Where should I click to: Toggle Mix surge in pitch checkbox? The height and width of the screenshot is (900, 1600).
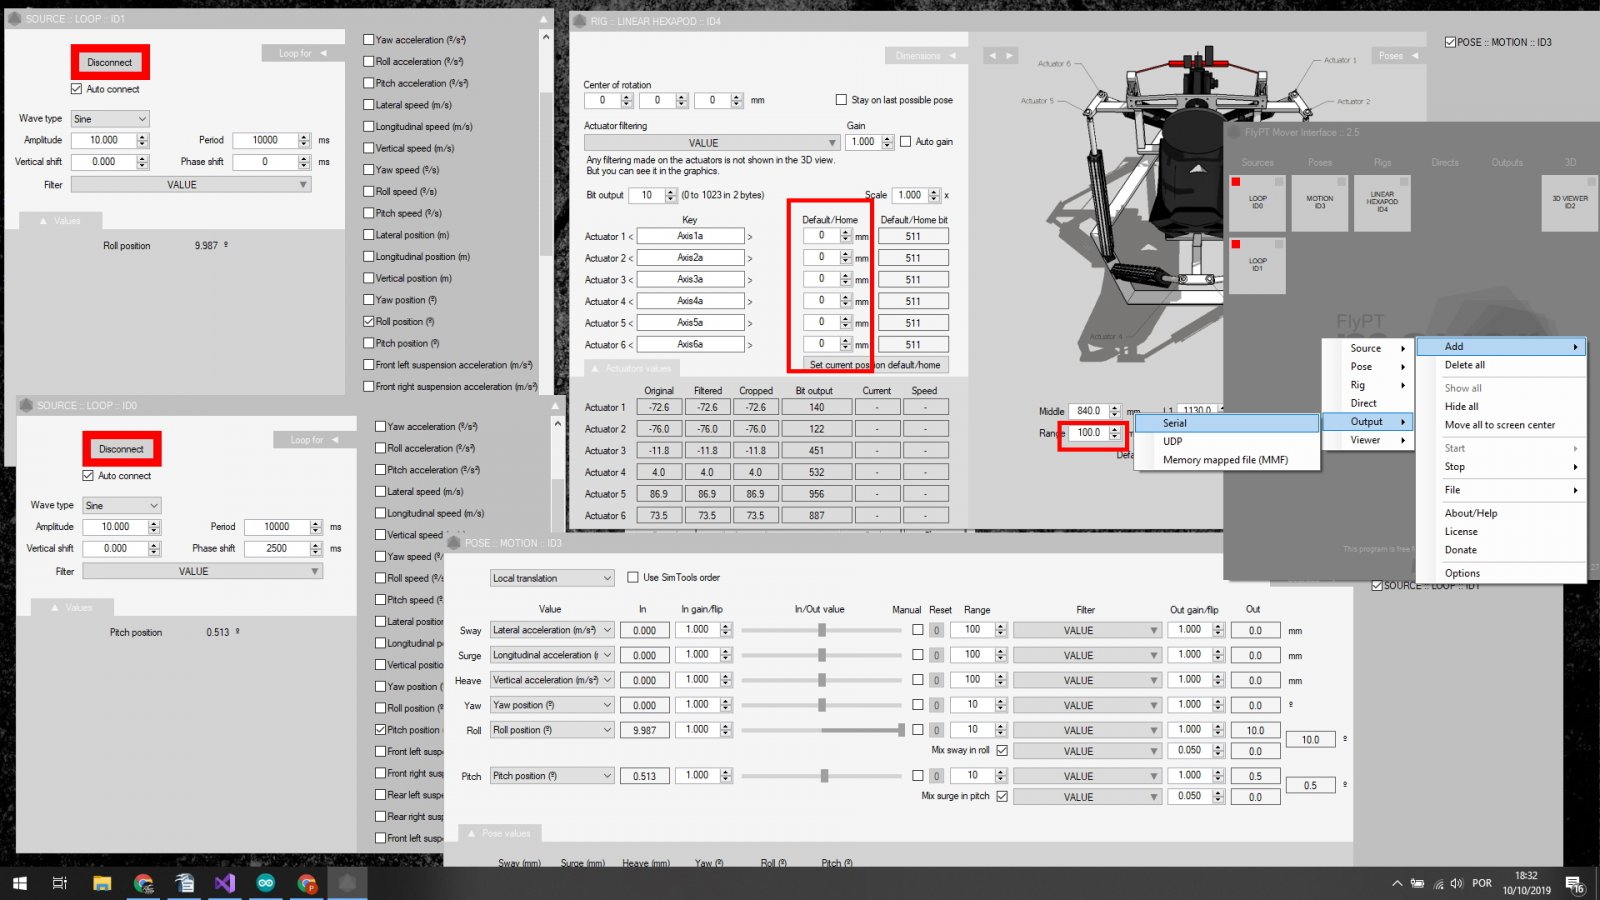click(x=1002, y=796)
